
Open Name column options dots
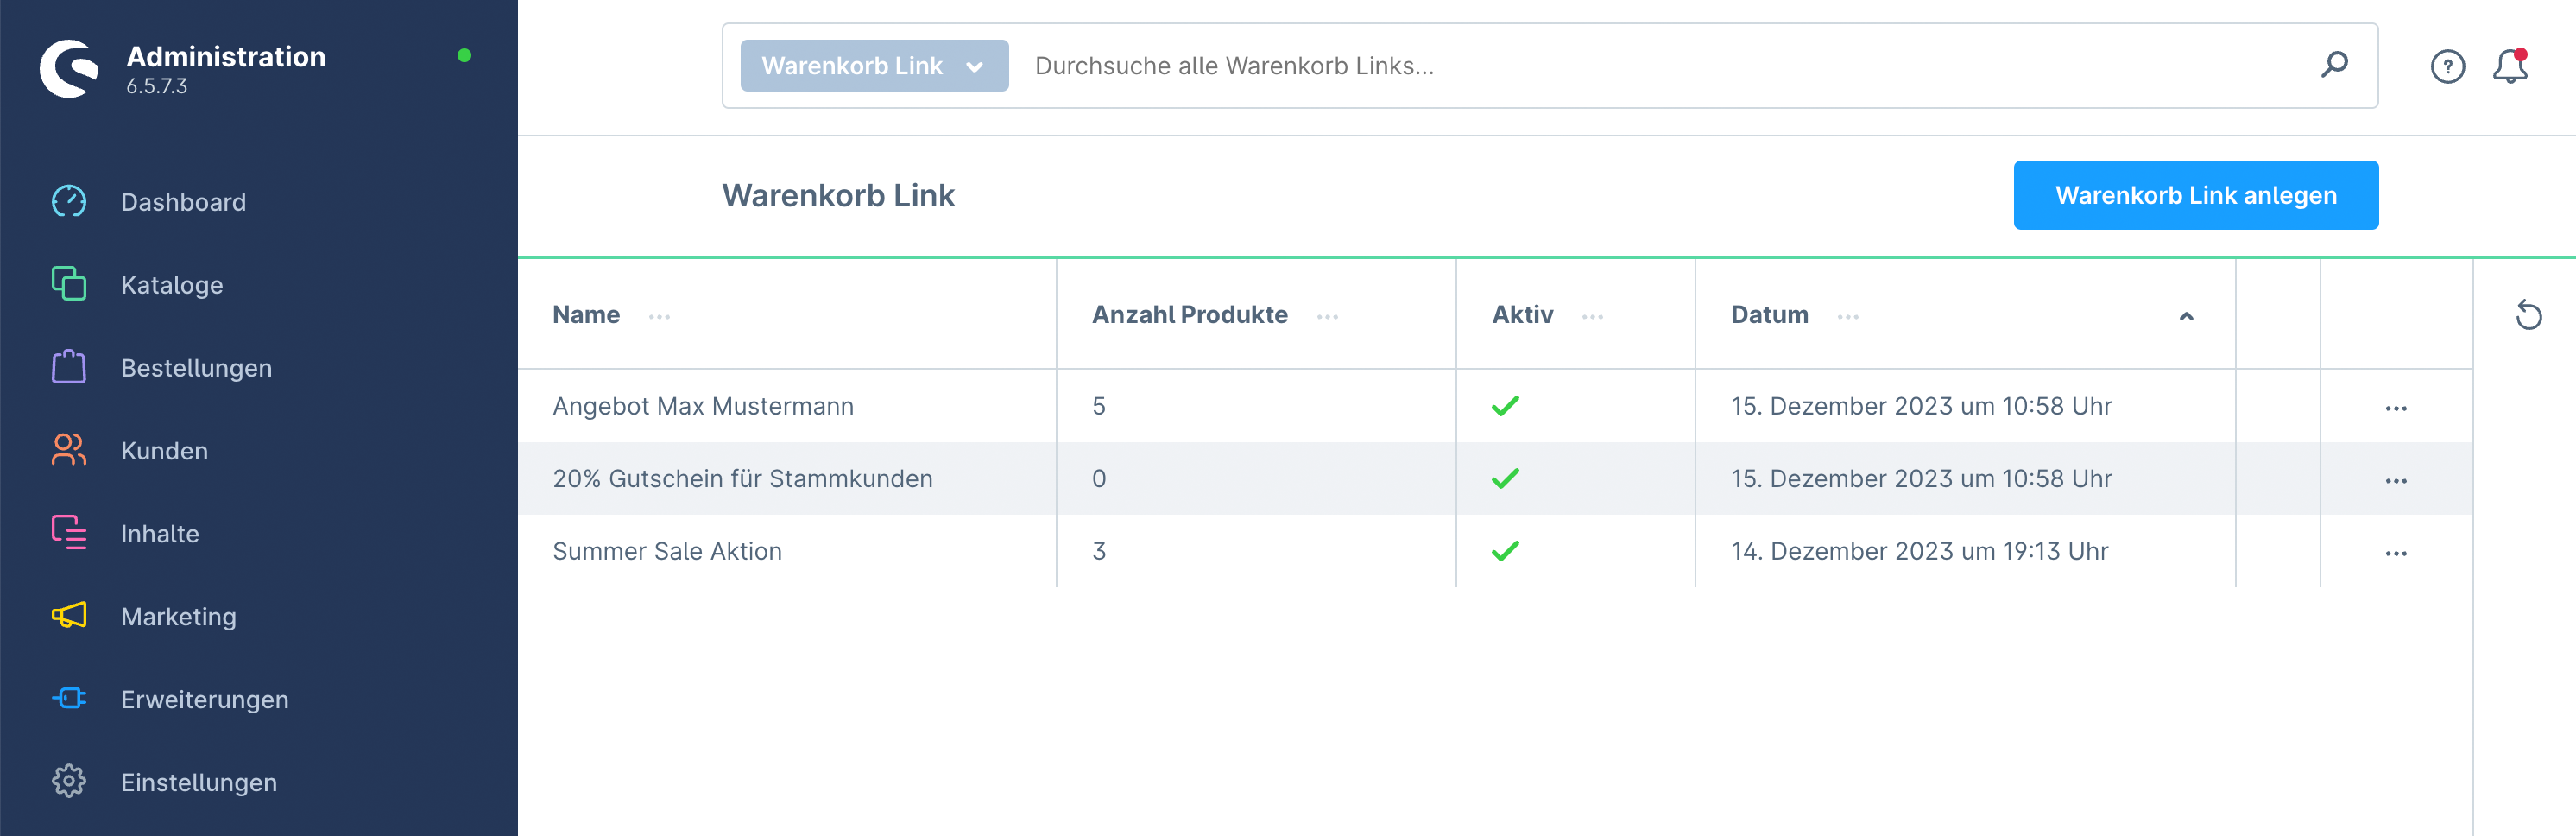pyautogui.click(x=659, y=316)
